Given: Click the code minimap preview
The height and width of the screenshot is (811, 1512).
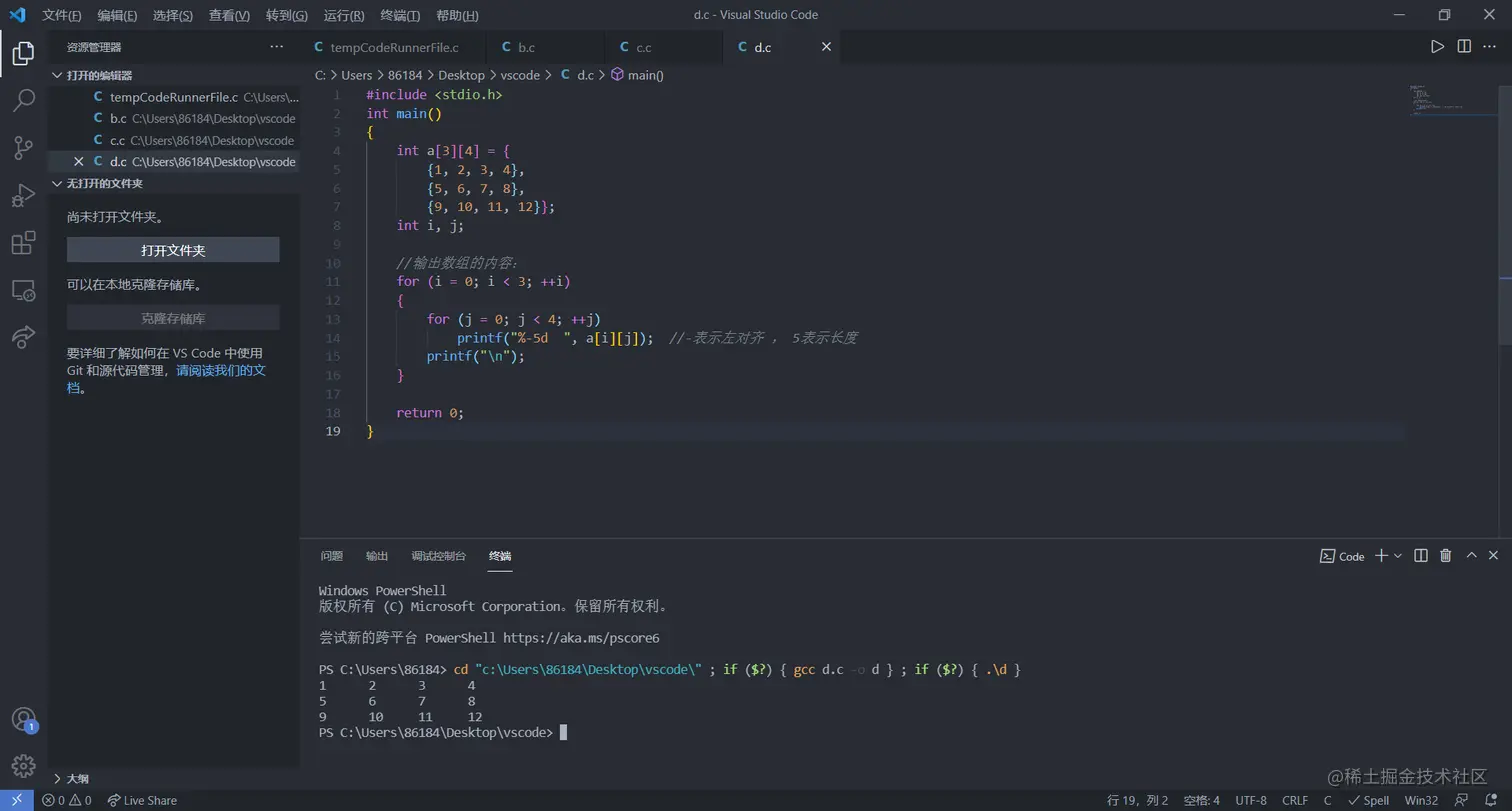Looking at the screenshot, I should pos(1452,100).
